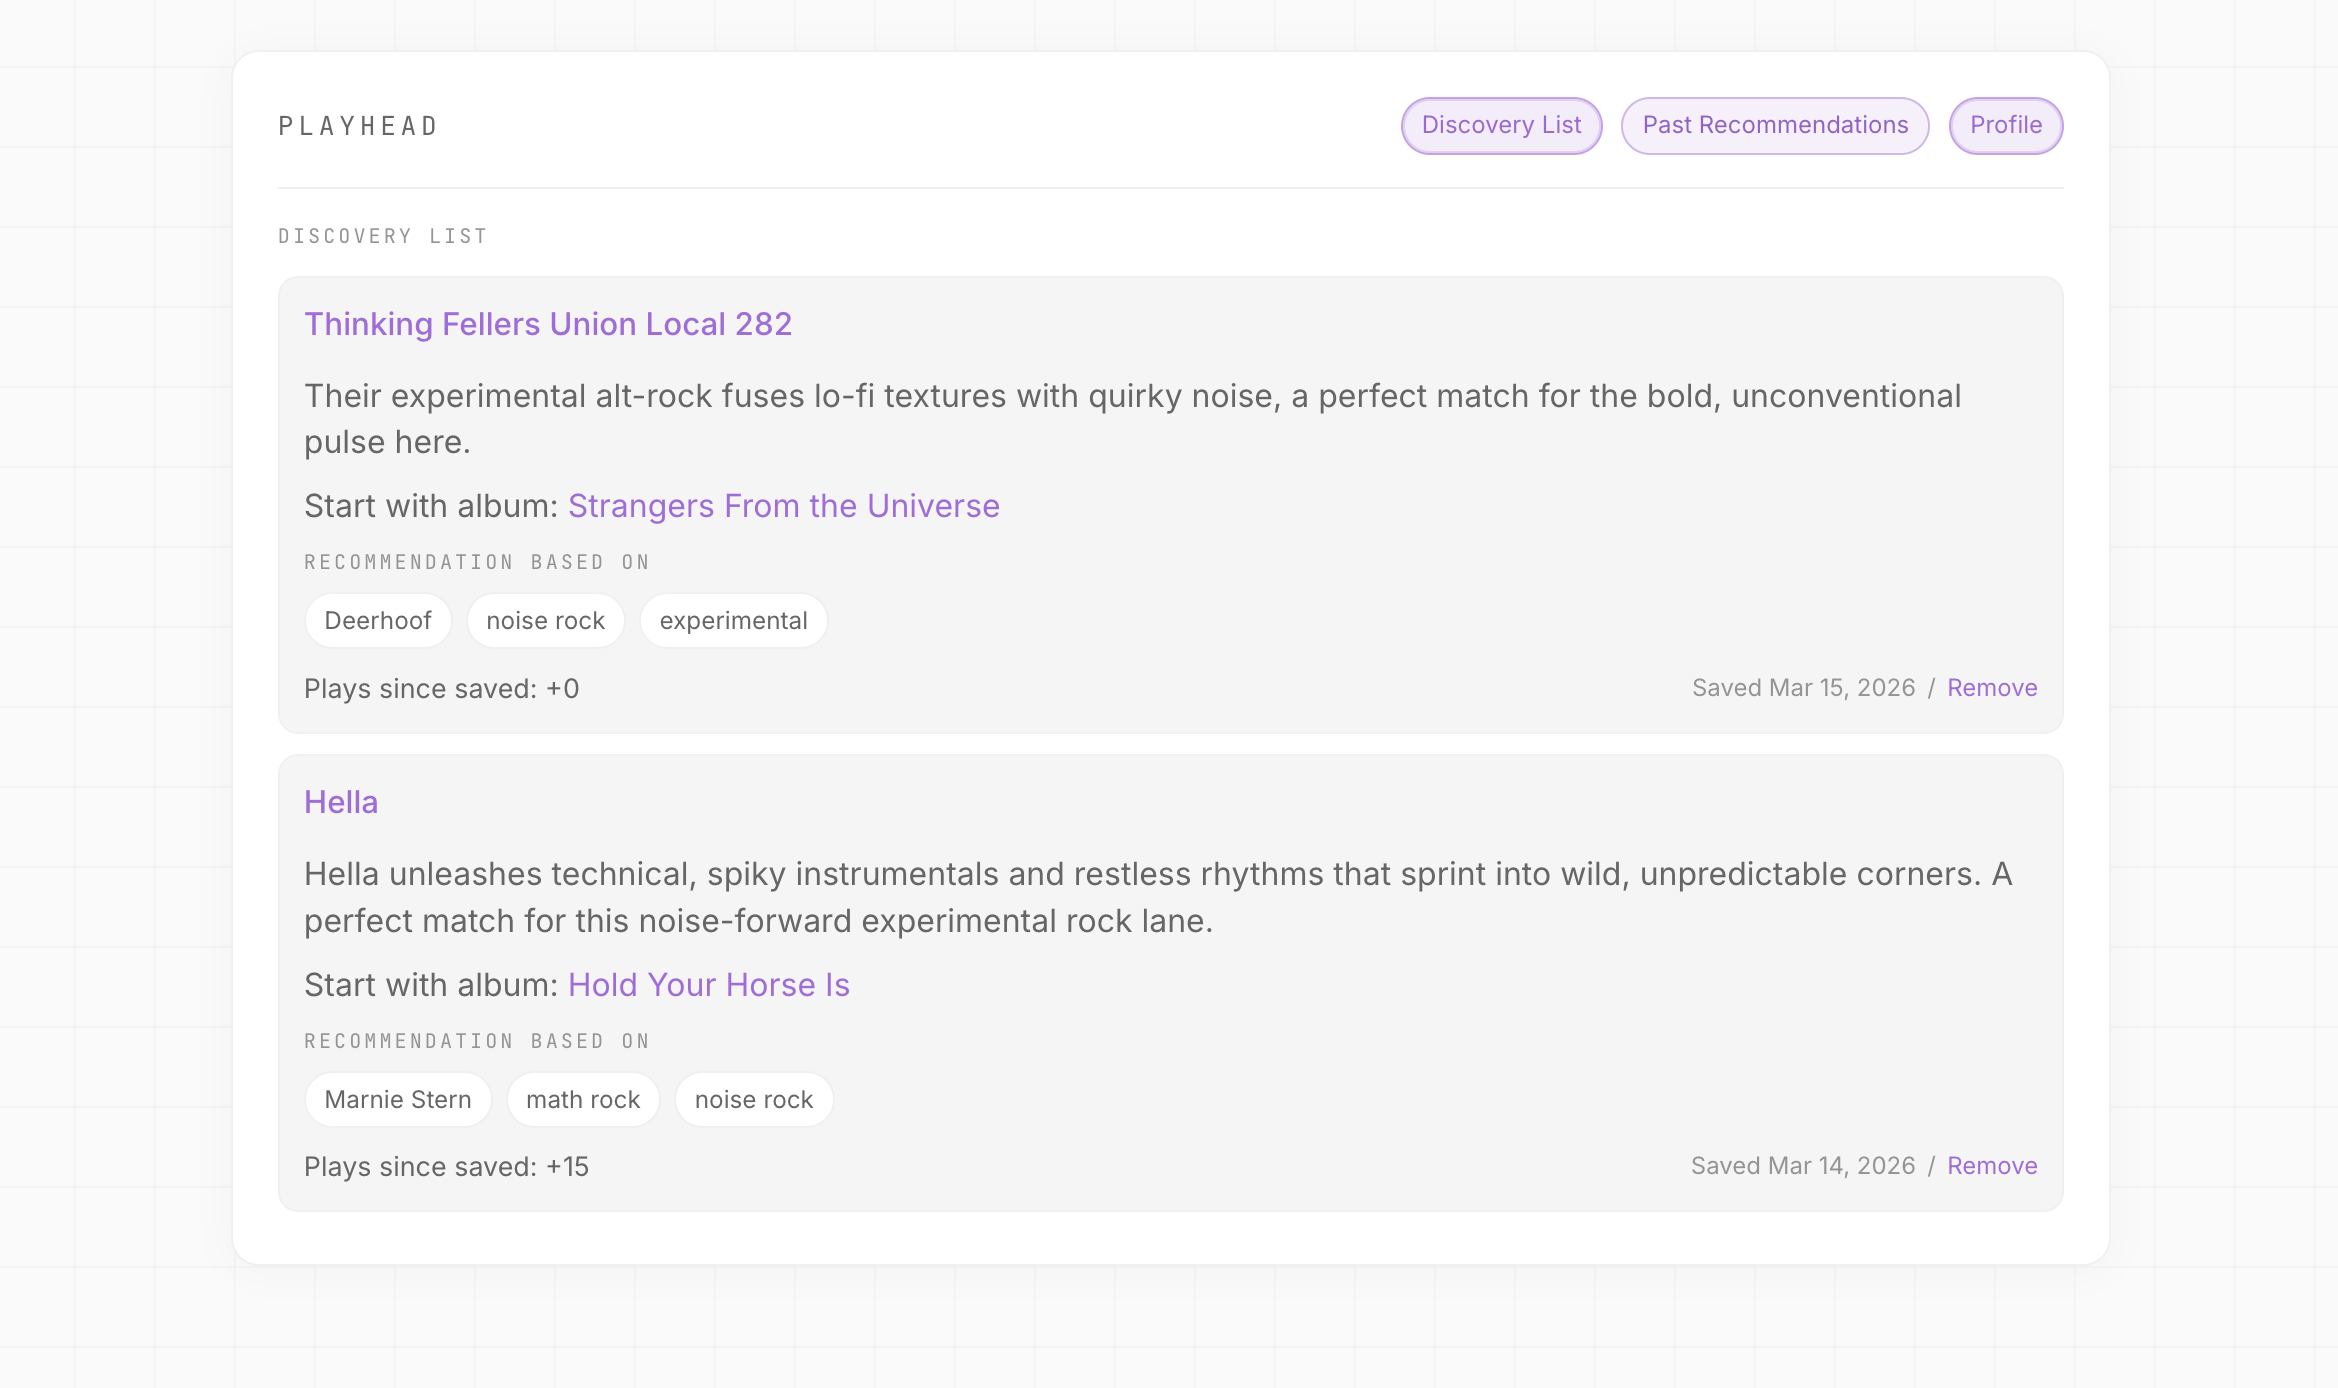
Task: Click the Saved Mar 15, 2026 timestamp
Action: [1803, 687]
